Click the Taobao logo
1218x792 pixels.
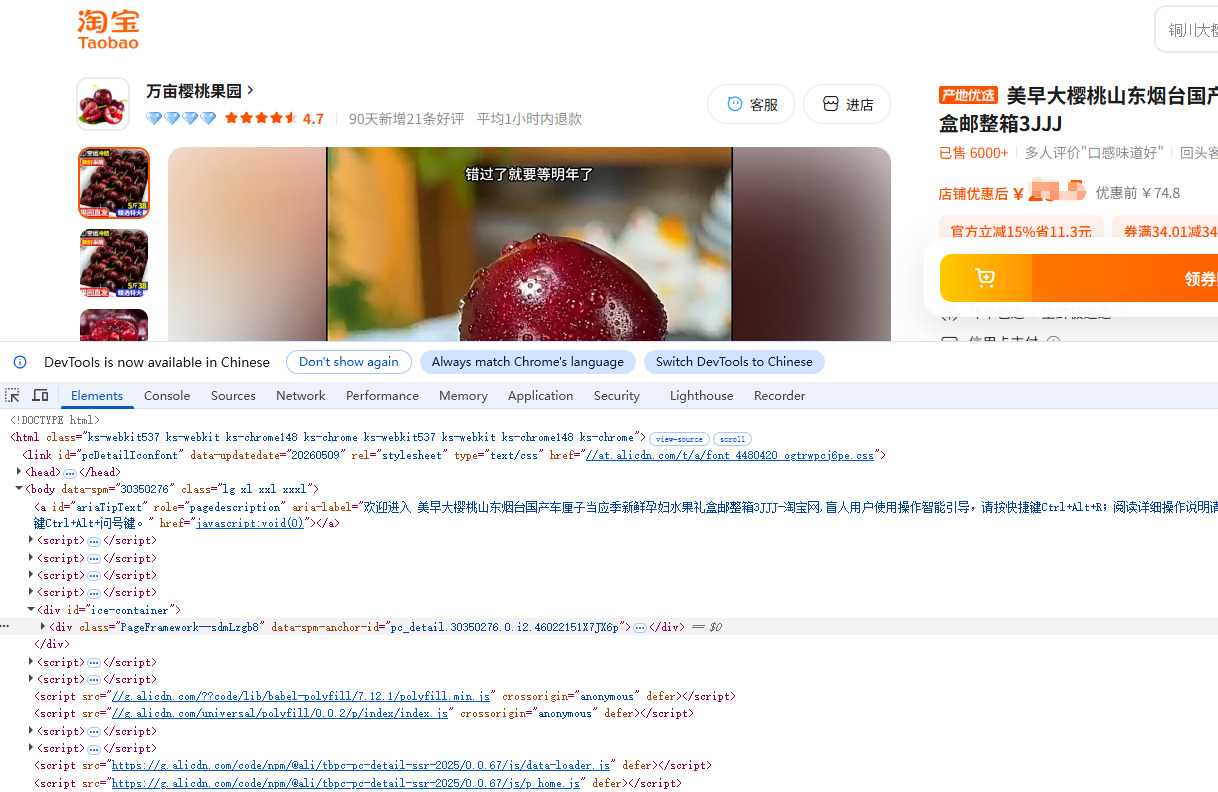[108, 30]
